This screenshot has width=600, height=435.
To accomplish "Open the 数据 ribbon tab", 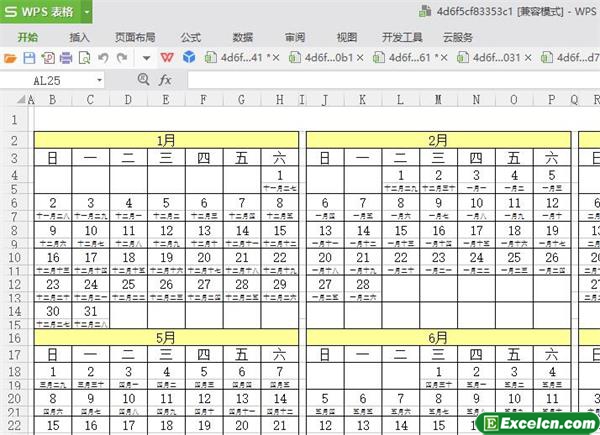I will [243, 37].
